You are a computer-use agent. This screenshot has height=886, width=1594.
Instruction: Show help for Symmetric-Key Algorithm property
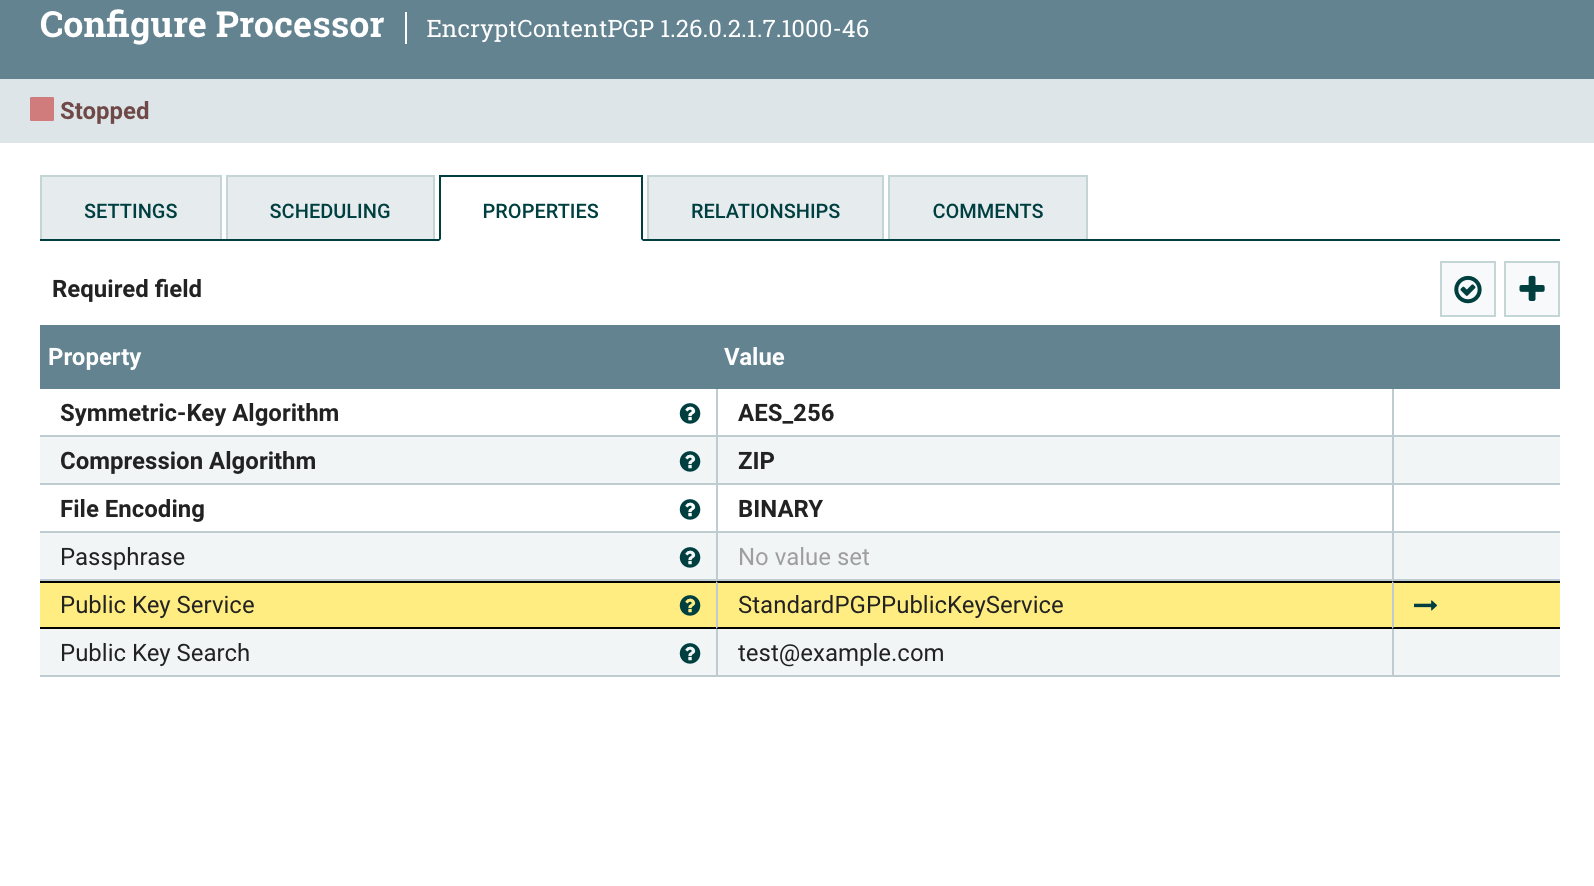[x=690, y=413]
